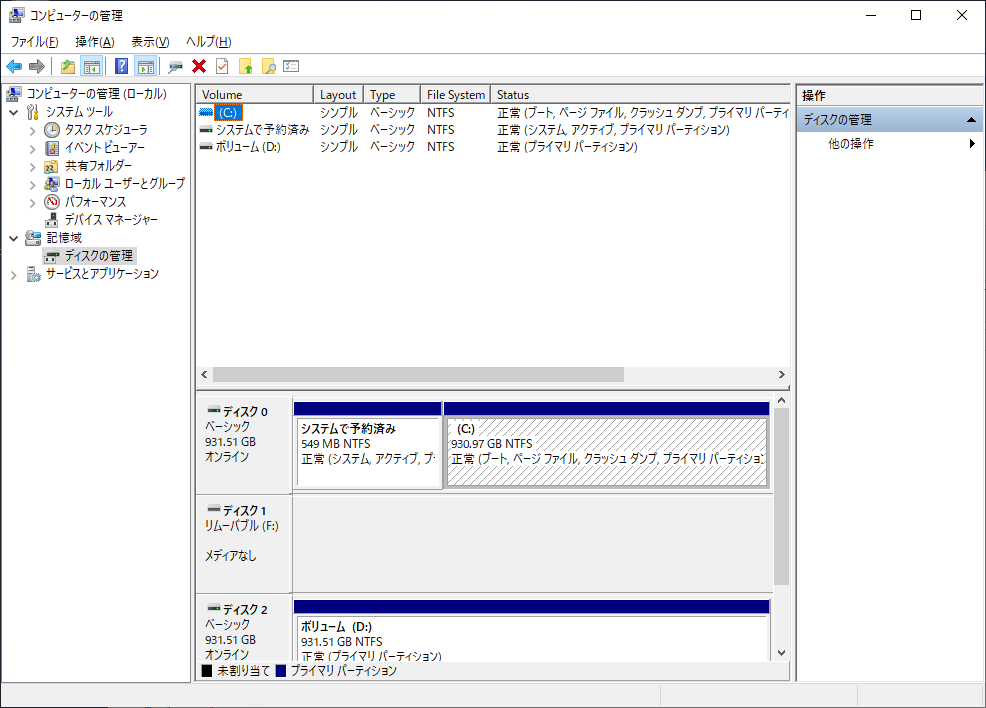Expand the ローカル ユーザーとグループ node
Viewport: 986px width, 708px height.
pyautogui.click(x=33, y=185)
